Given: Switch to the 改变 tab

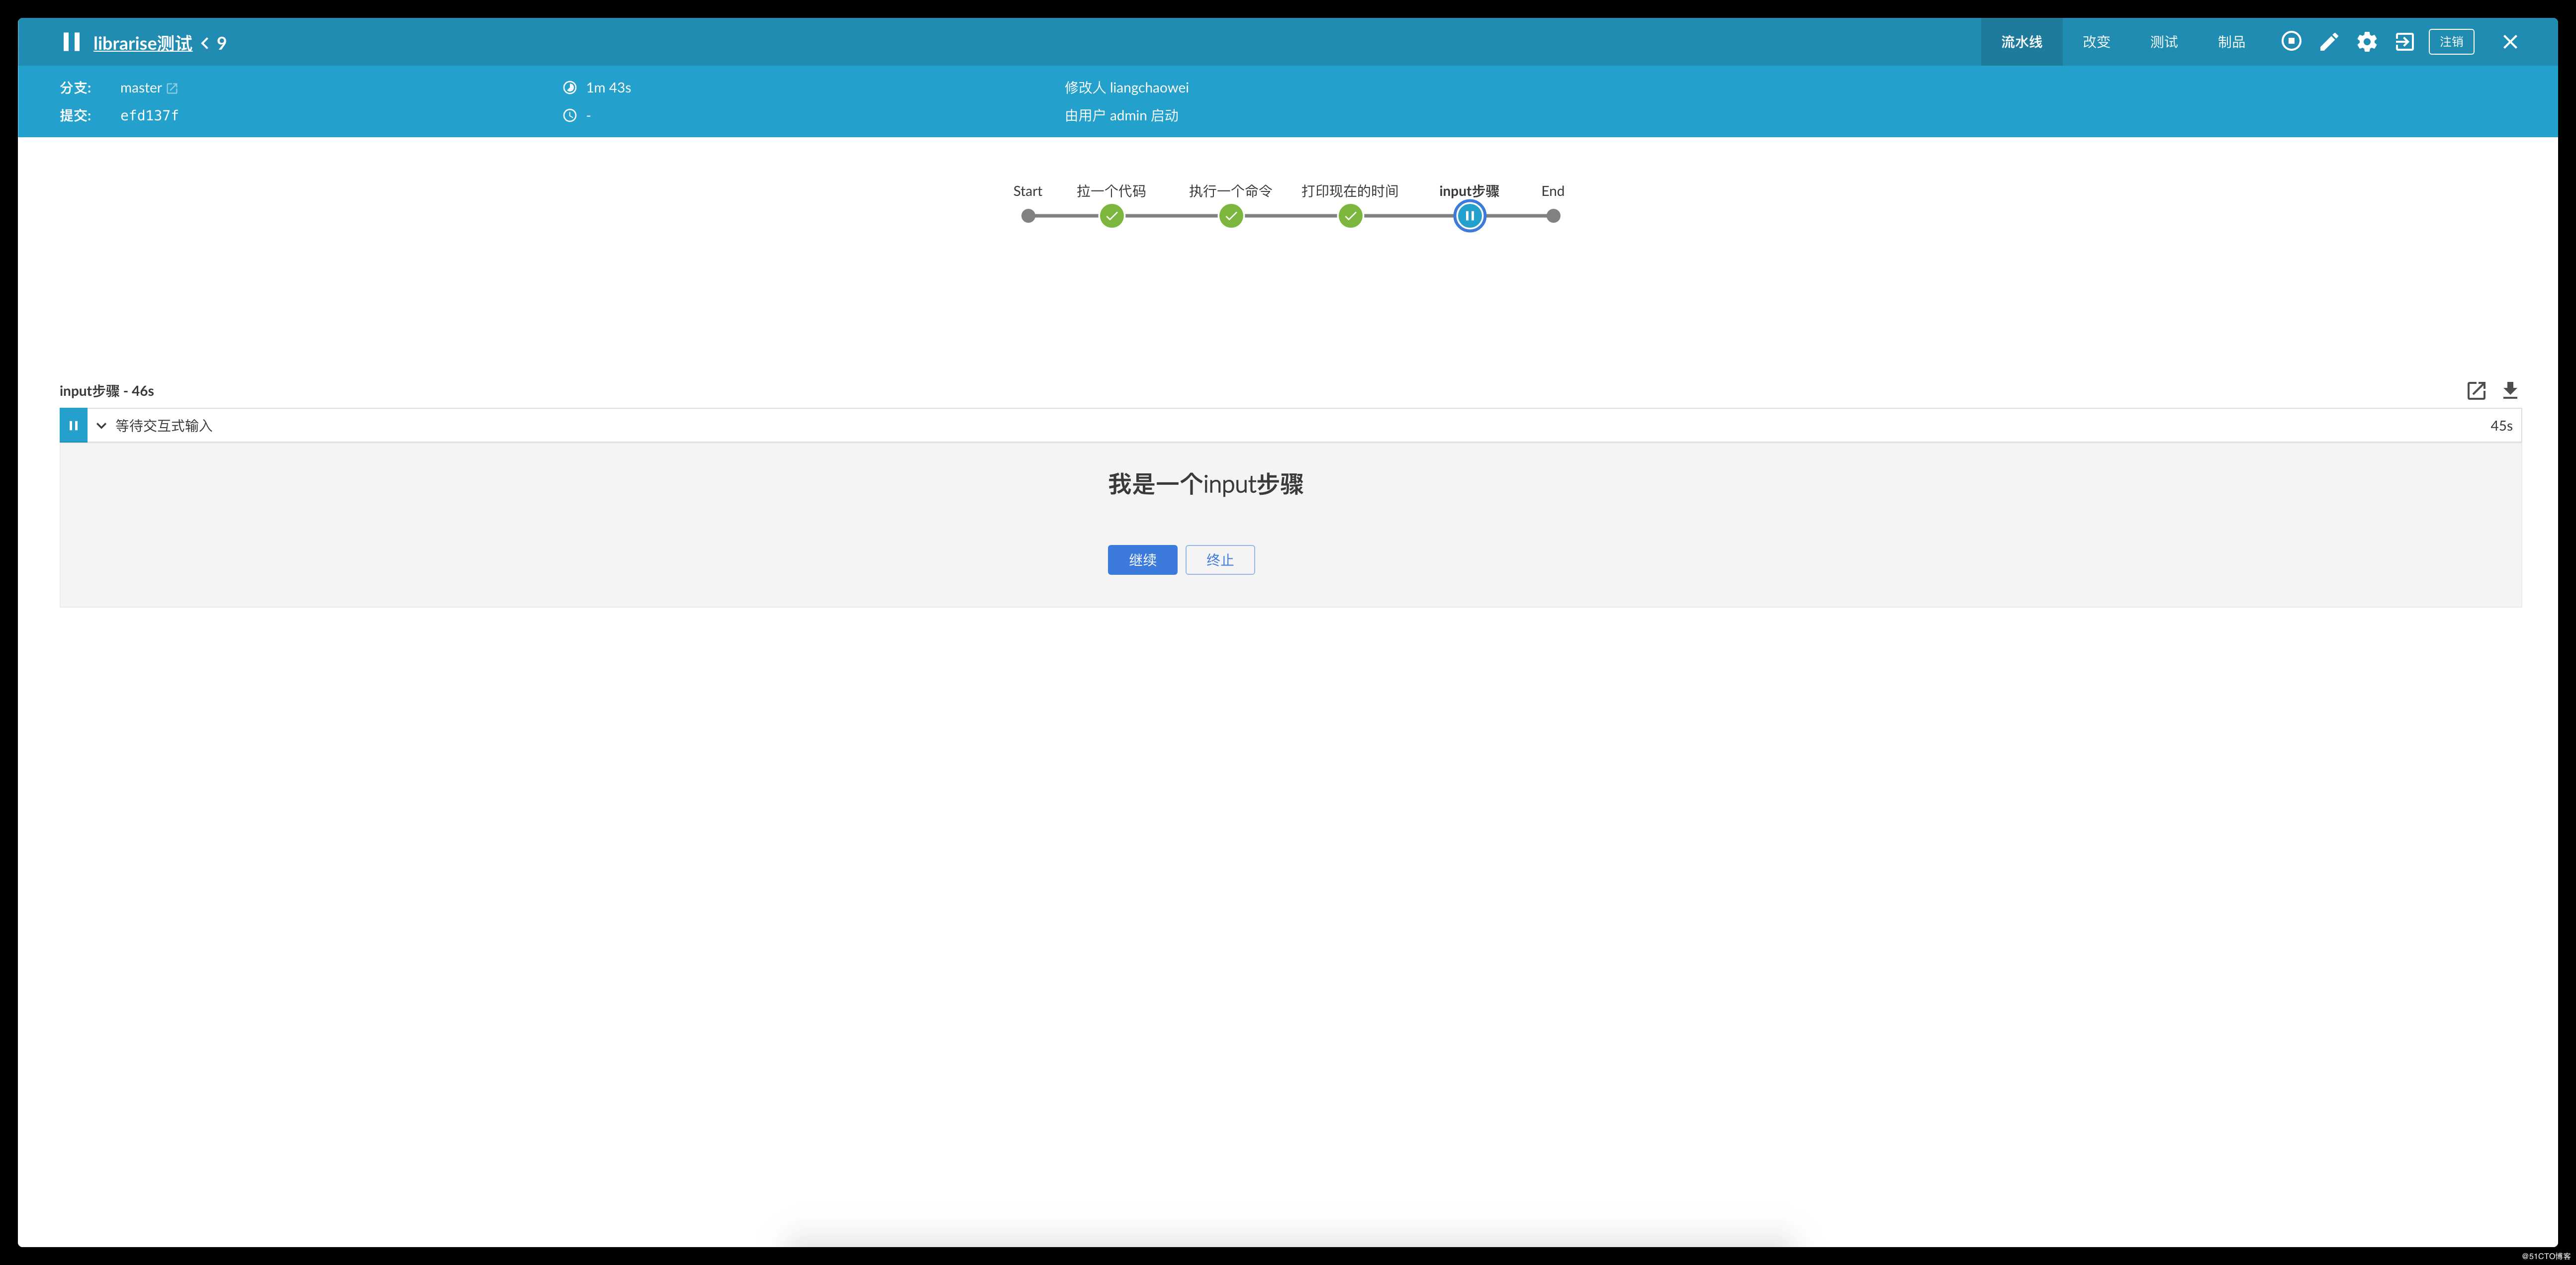Looking at the screenshot, I should click(2096, 41).
